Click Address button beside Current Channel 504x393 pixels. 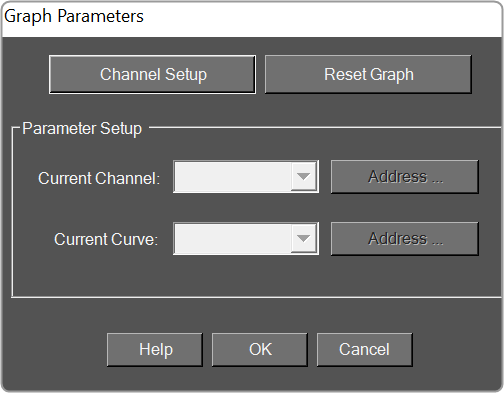(x=405, y=177)
